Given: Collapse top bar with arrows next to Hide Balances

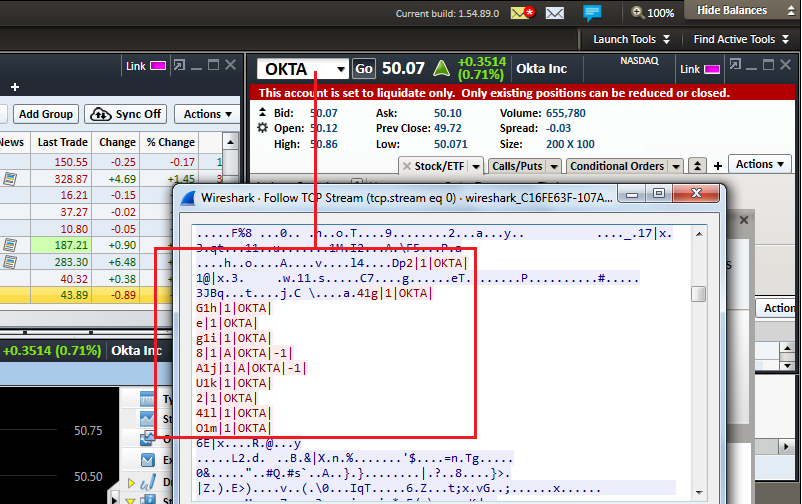Looking at the screenshot, I should (x=791, y=11).
